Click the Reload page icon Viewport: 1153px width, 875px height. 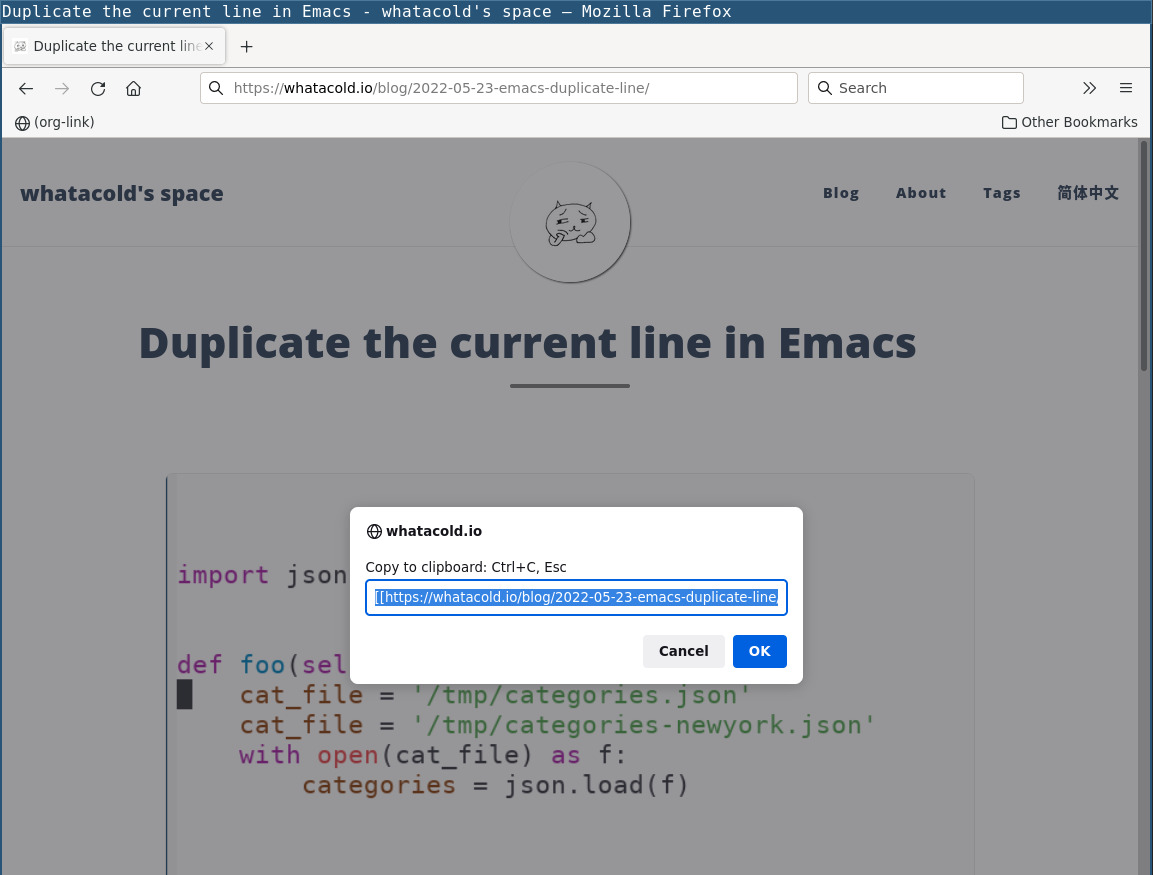(x=98, y=88)
